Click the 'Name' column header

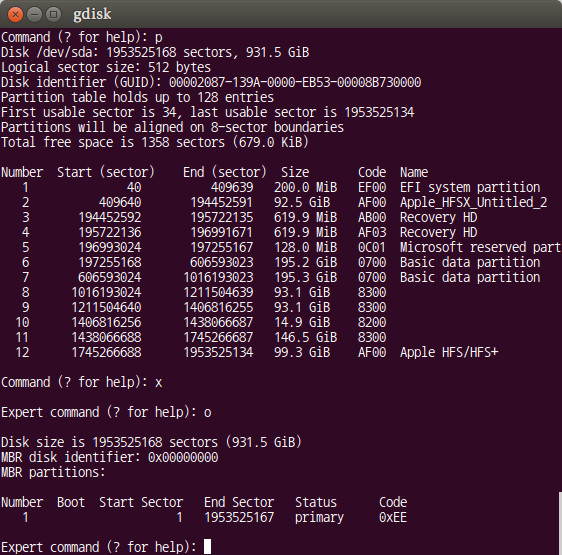(x=414, y=172)
